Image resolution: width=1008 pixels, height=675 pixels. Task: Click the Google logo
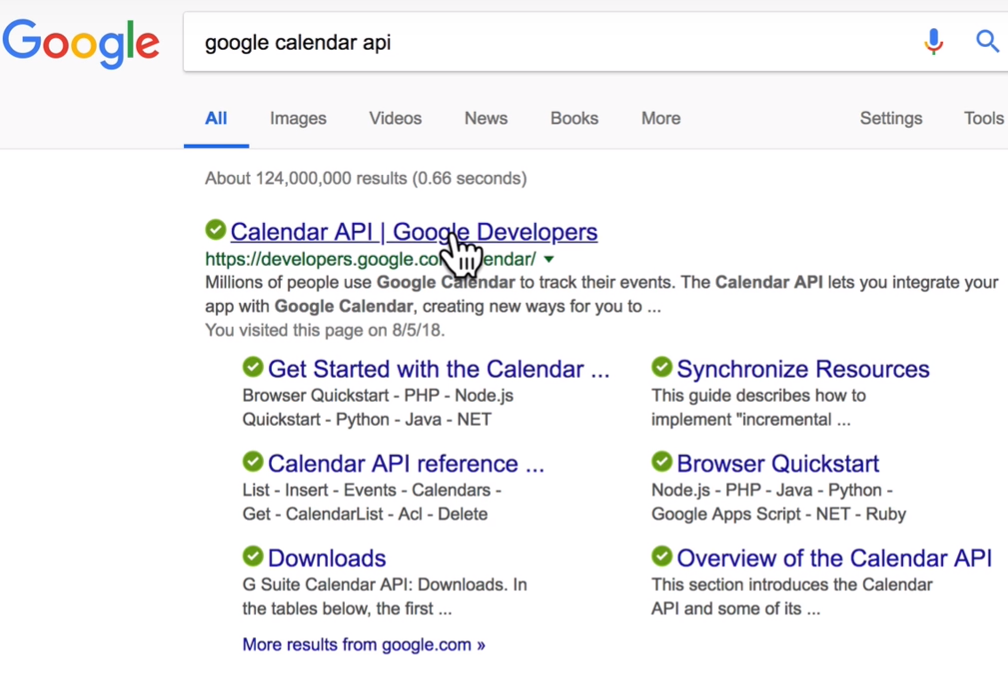point(81,43)
